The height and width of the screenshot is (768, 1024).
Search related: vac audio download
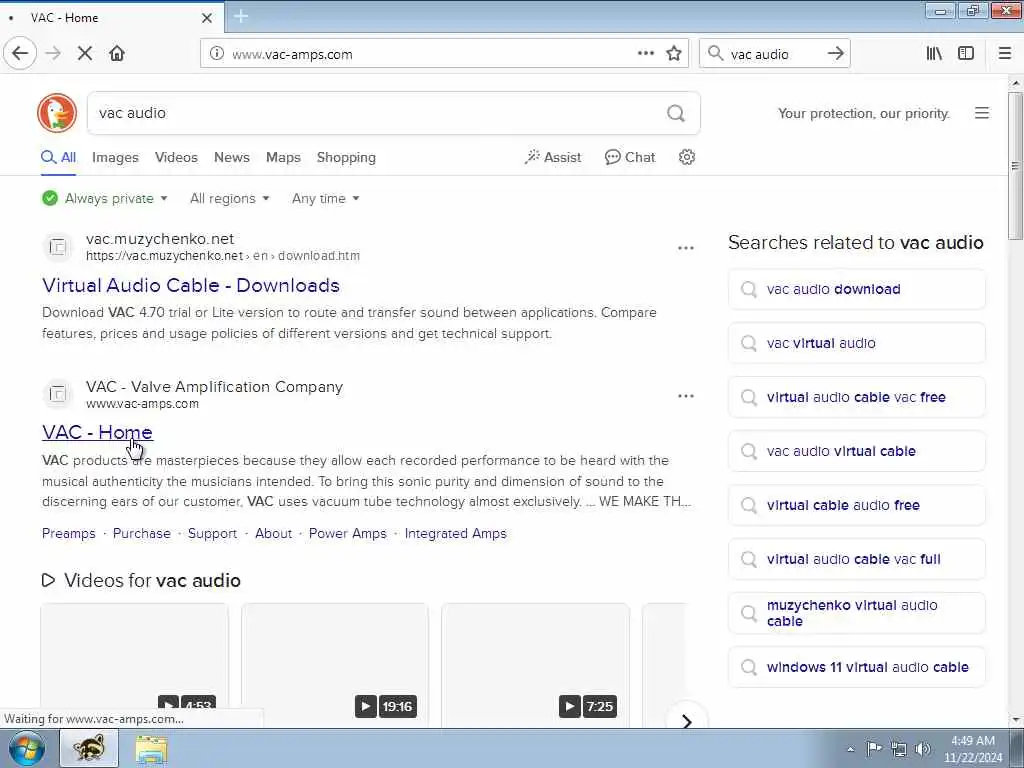click(x=856, y=289)
